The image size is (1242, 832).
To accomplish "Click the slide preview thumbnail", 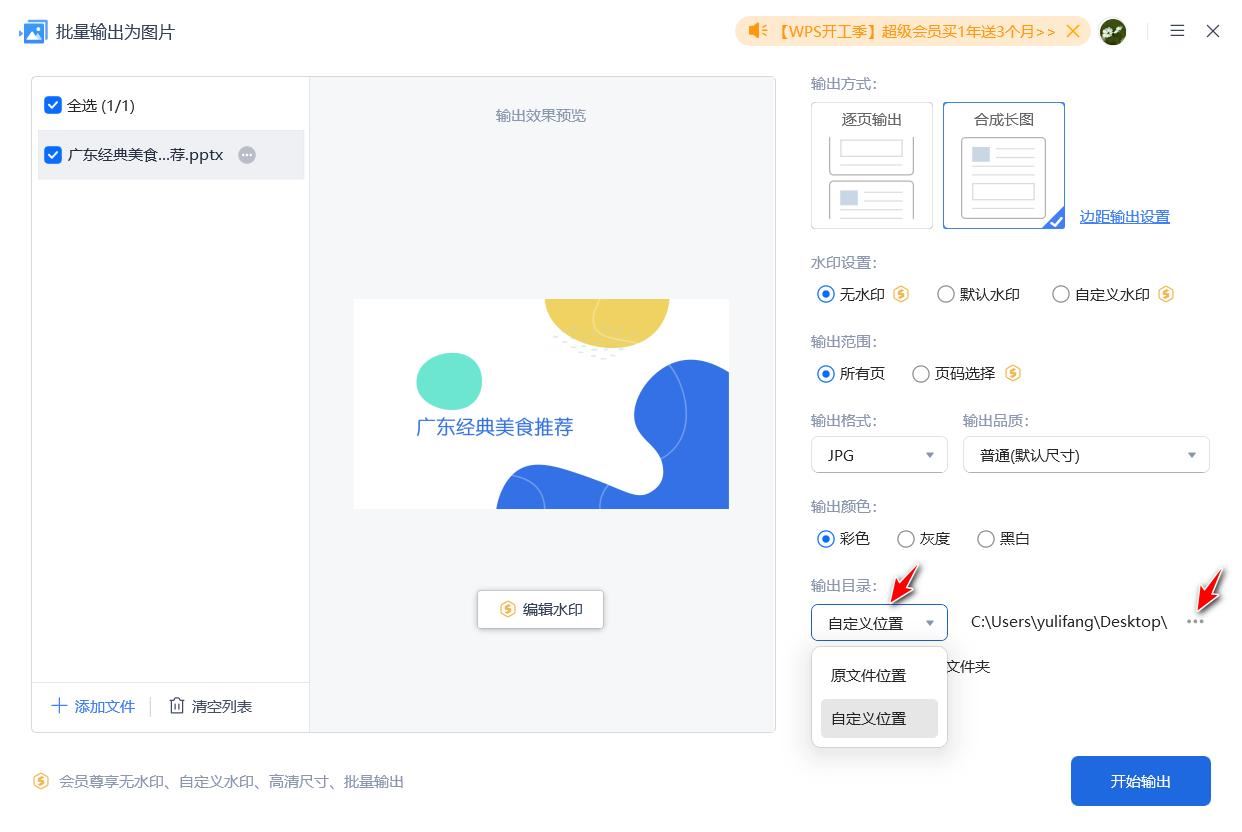I will coord(541,403).
